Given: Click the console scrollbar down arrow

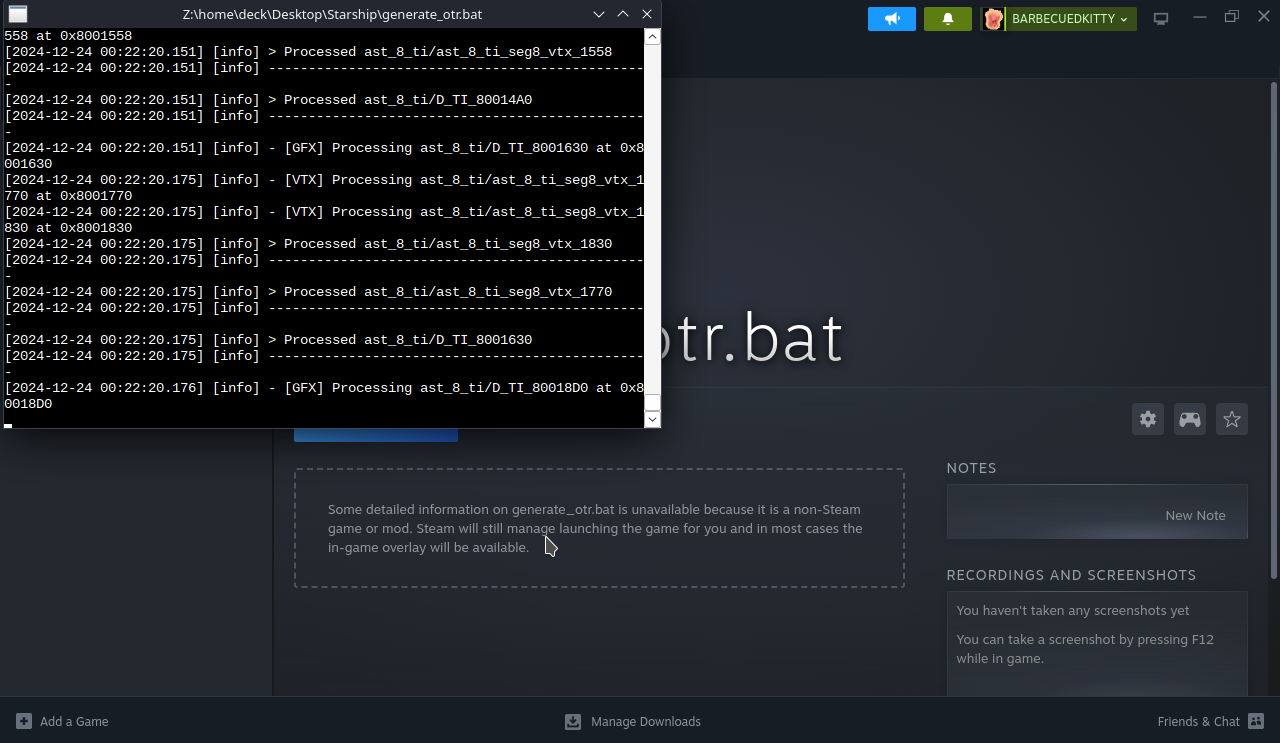Looking at the screenshot, I should pyautogui.click(x=652, y=419).
